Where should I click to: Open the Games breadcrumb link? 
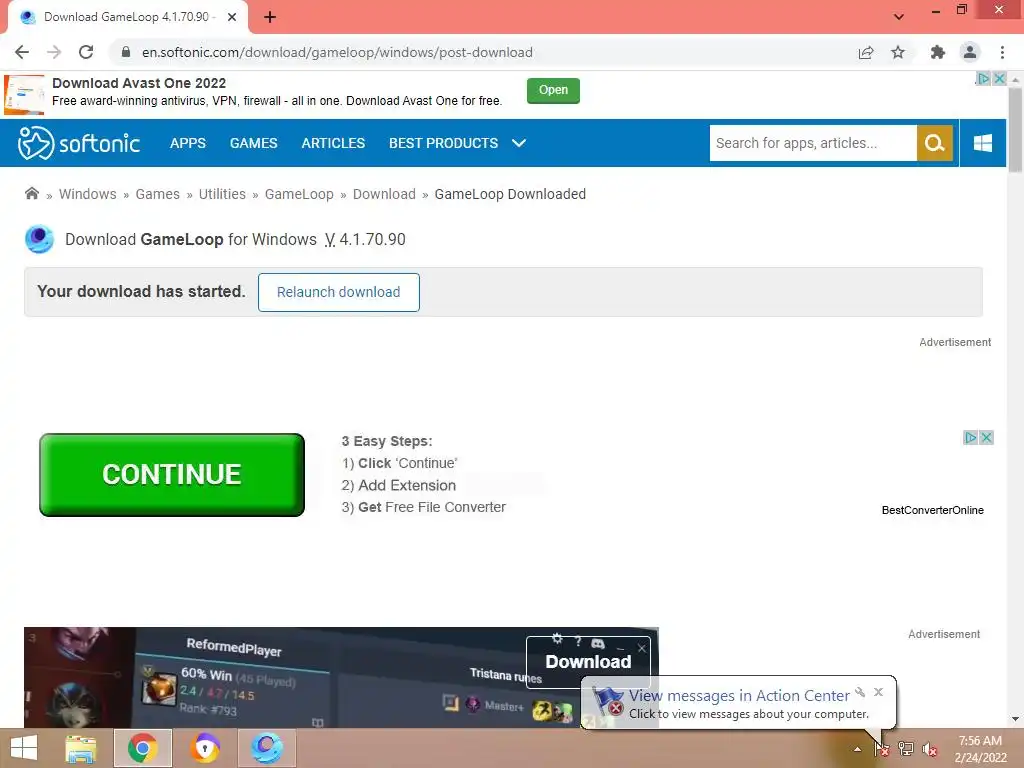(157, 194)
